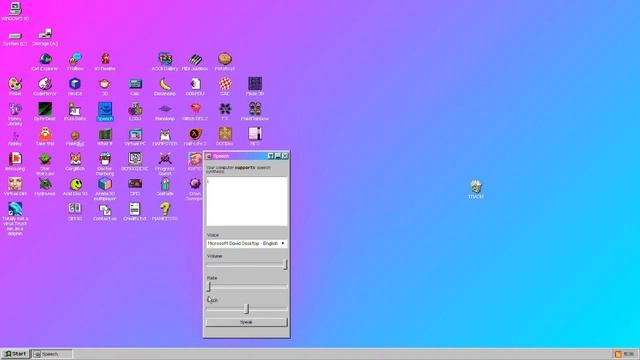
Task: Open the Contact us icon
Action: point(105,211)
